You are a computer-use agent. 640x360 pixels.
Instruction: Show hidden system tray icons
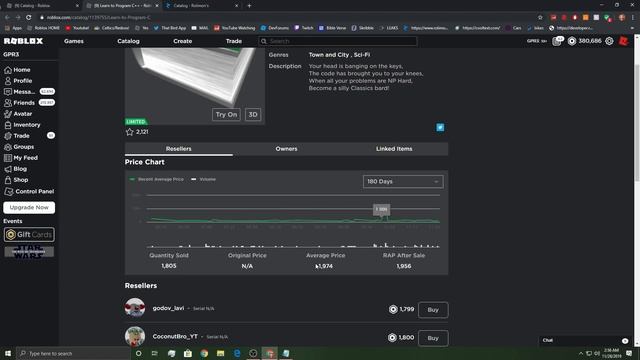coord(581,353)
